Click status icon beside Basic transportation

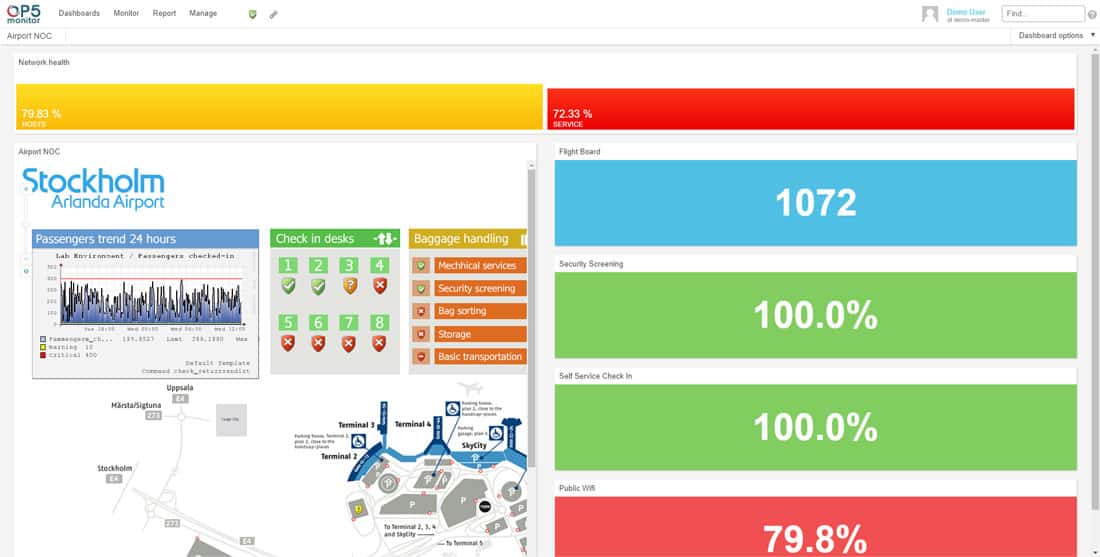click(421, 356)
